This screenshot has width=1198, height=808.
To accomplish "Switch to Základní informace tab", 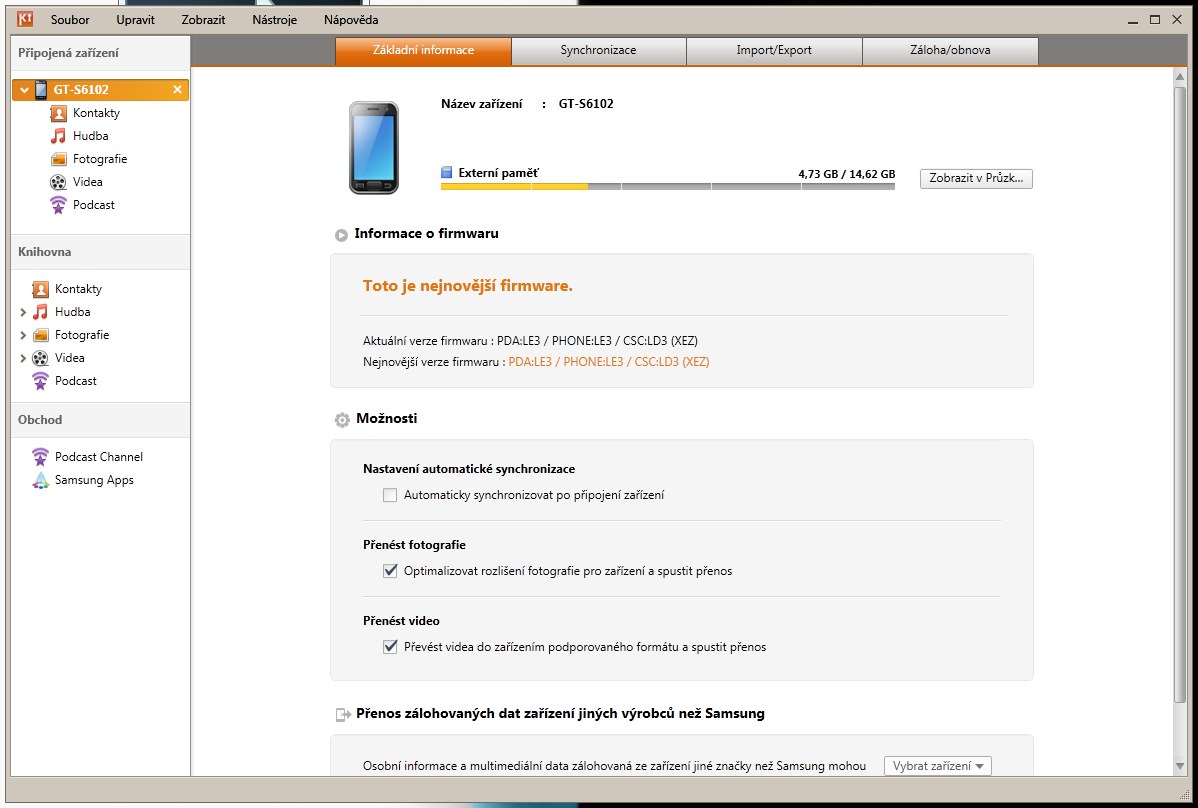I will coord(423,50).
